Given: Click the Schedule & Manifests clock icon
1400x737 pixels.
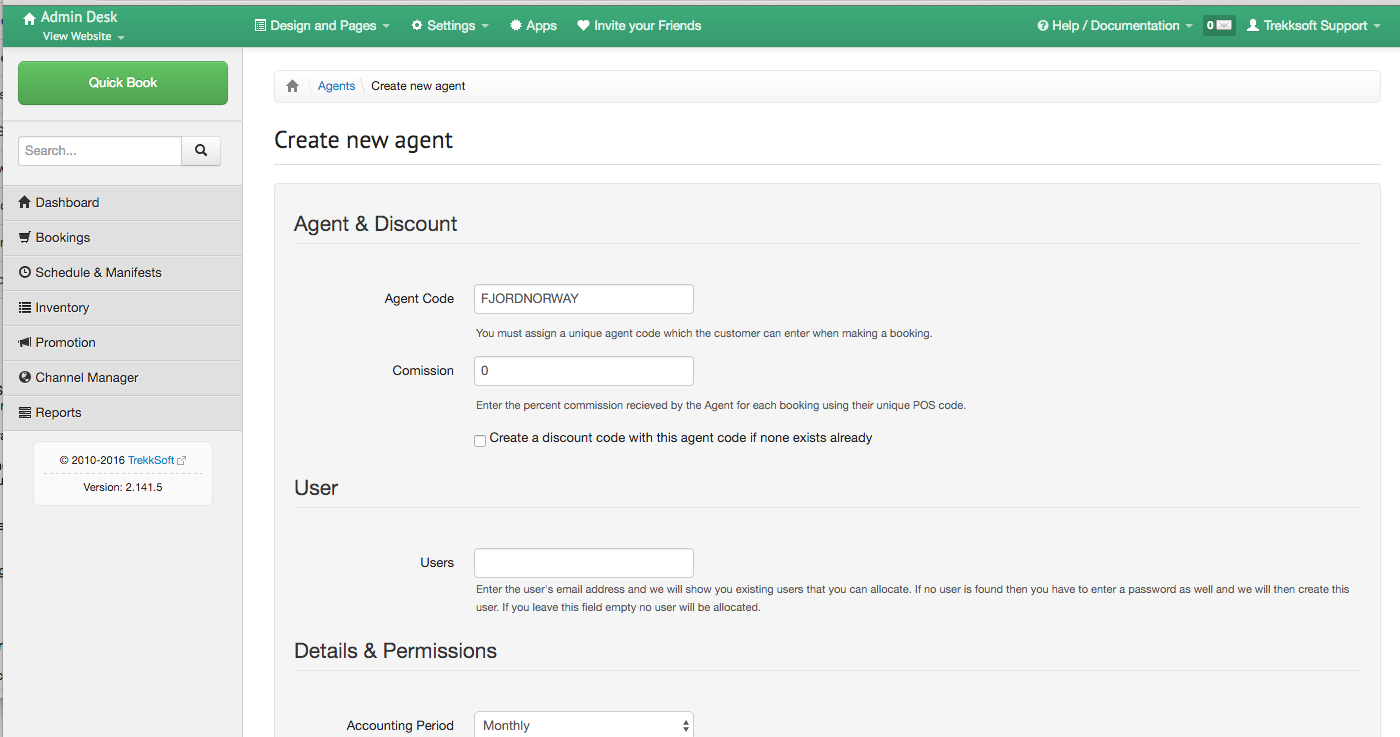Looking at the screenshot, I should pyautogui.click(x=25, y=272).
